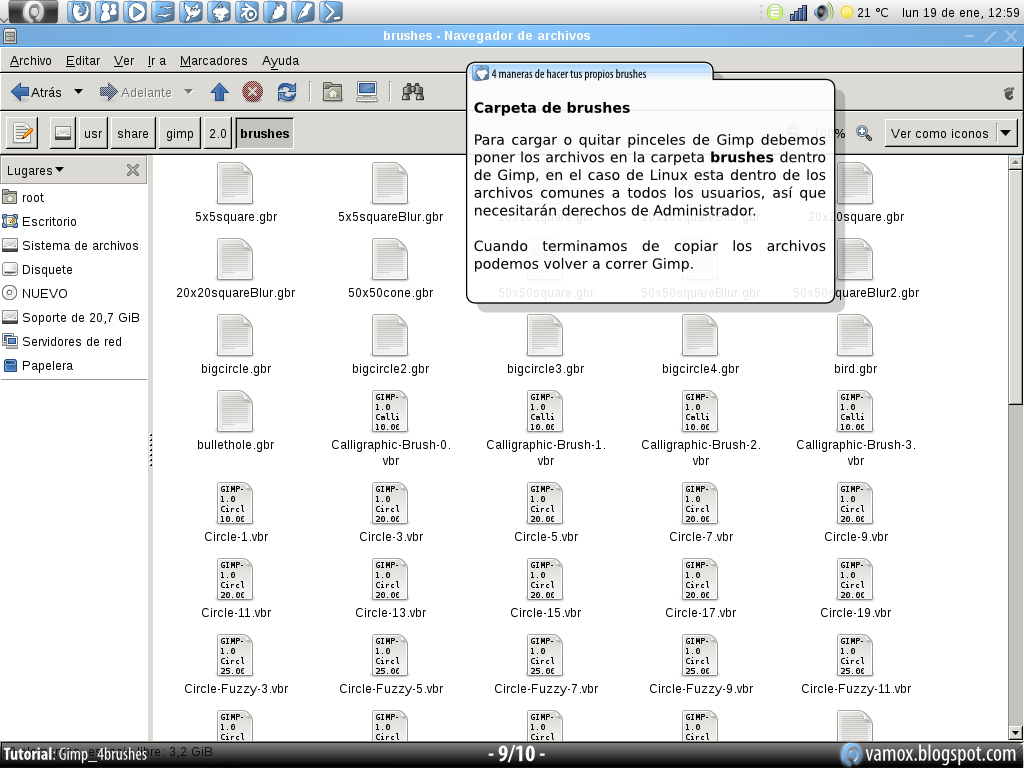The height and width of the screenshot is (770, 1024).
Task: Open the Marcadores menu
Action: (214, 61)
